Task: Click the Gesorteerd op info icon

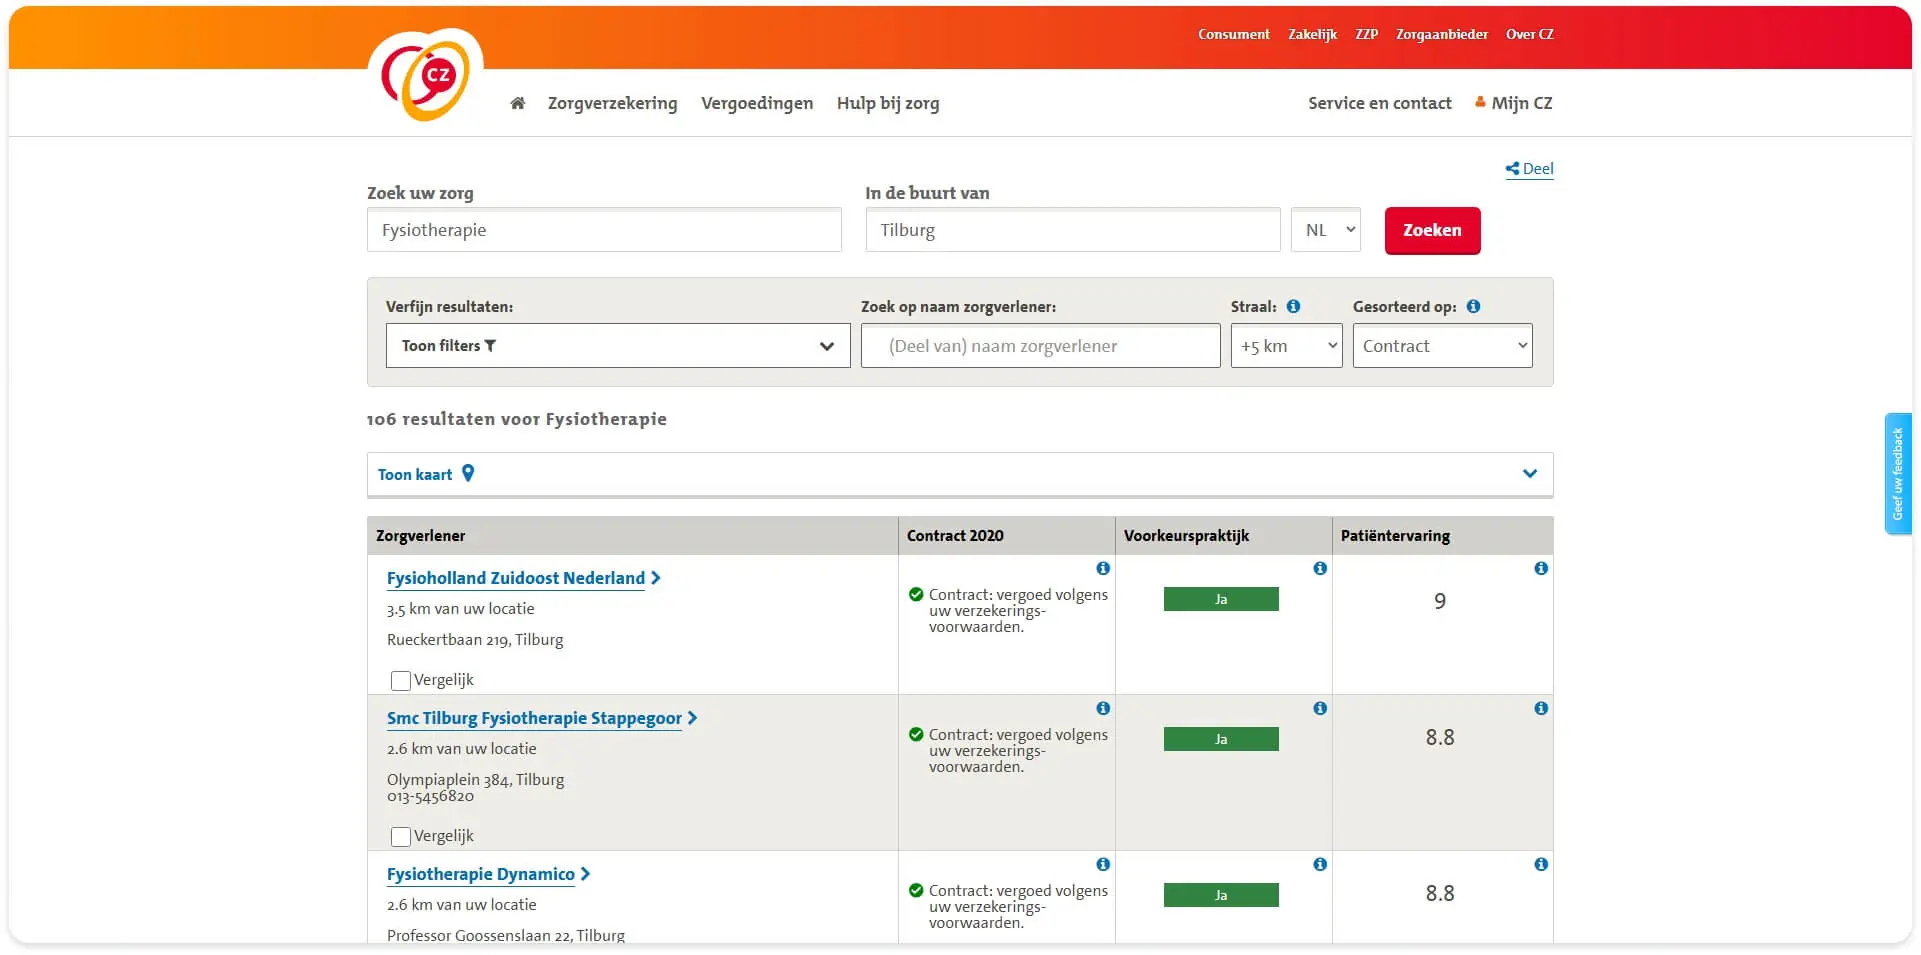Action: pyautogui.click(x=1473, y=306)
